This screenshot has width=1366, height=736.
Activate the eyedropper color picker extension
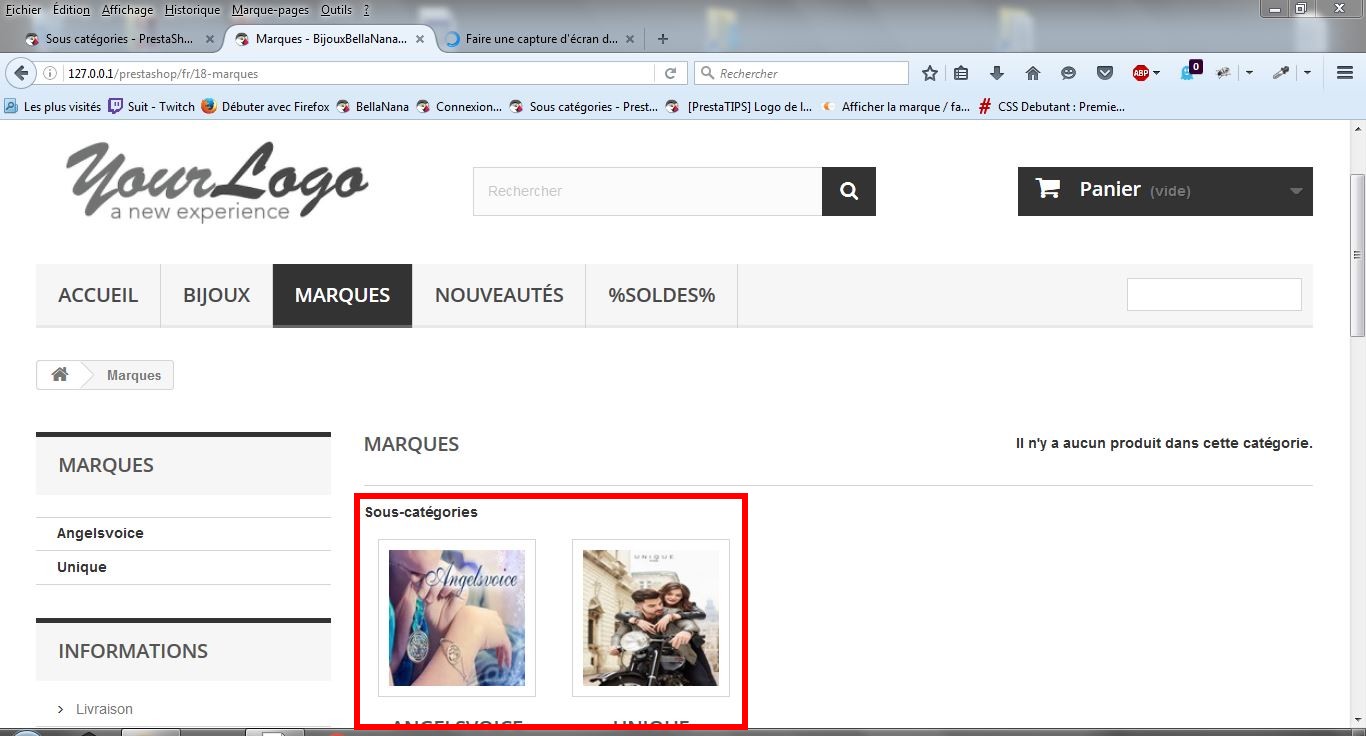click(x=1281, y=73)
